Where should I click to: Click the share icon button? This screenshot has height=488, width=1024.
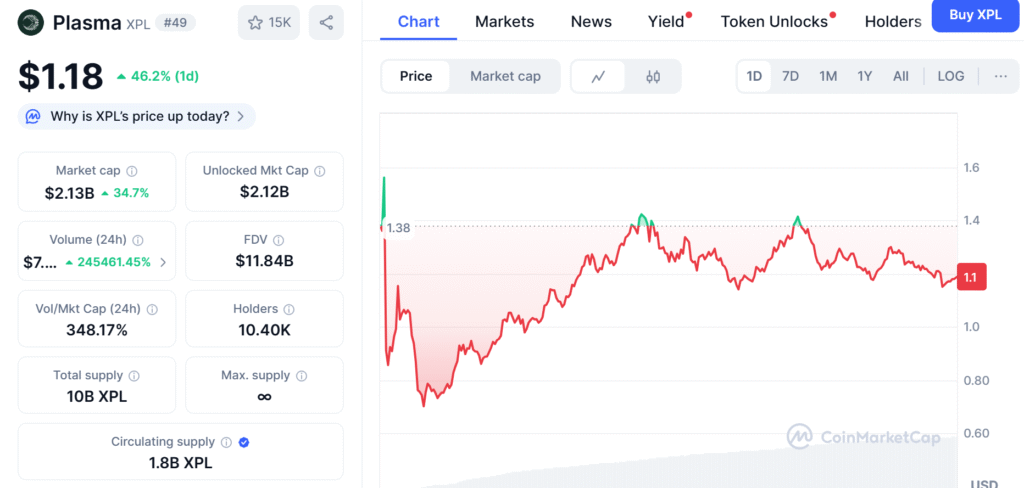pyautogui.click(x=326, y=22)
